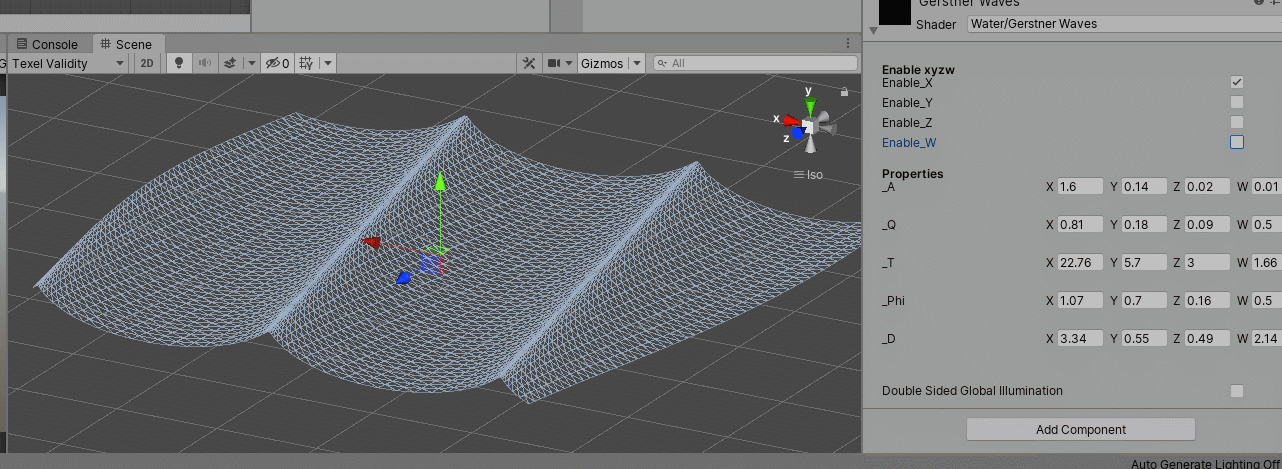Edit the _T W value 1.66
This screenshot has height=469, width=1282.
tap(1266, 262)
